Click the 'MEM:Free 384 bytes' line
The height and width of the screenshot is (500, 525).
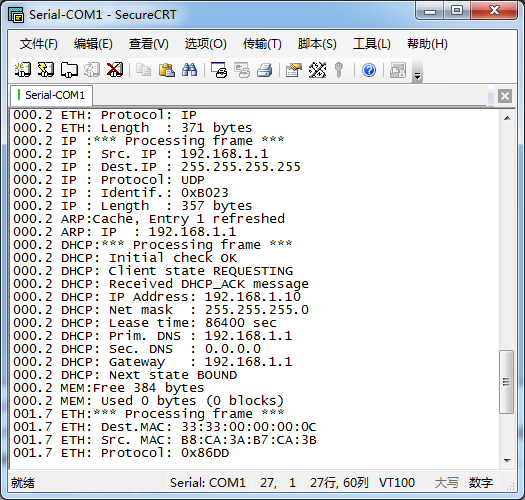pyautogui.click(x=109, y=388)
